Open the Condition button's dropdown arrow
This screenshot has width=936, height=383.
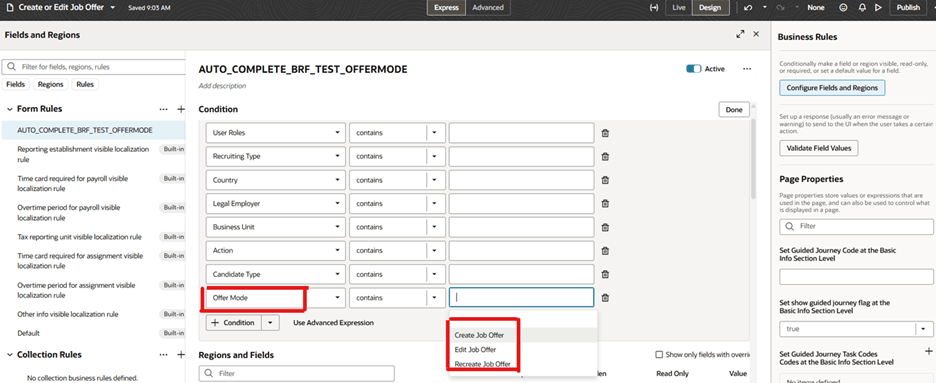[270, 323]
